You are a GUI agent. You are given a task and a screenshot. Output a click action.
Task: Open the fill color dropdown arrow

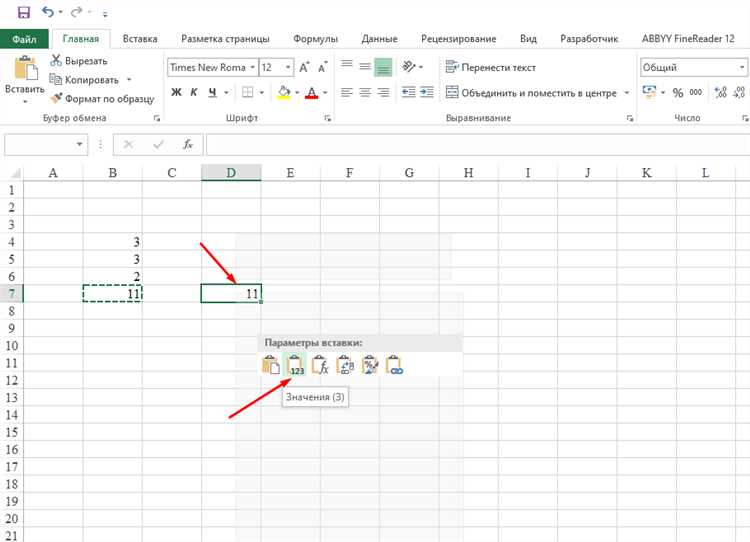(297, 92)
